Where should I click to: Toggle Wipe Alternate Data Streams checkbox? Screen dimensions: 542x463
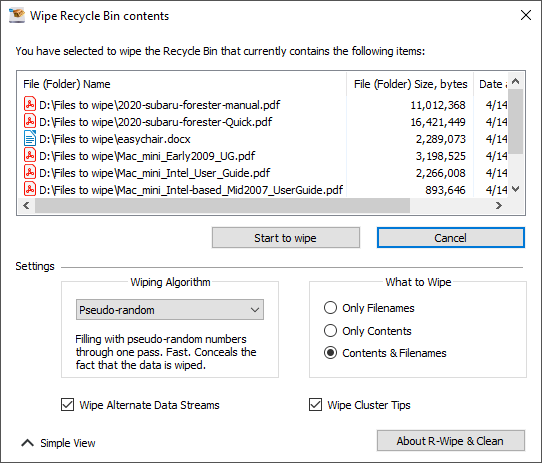click(x=67, y=405)
